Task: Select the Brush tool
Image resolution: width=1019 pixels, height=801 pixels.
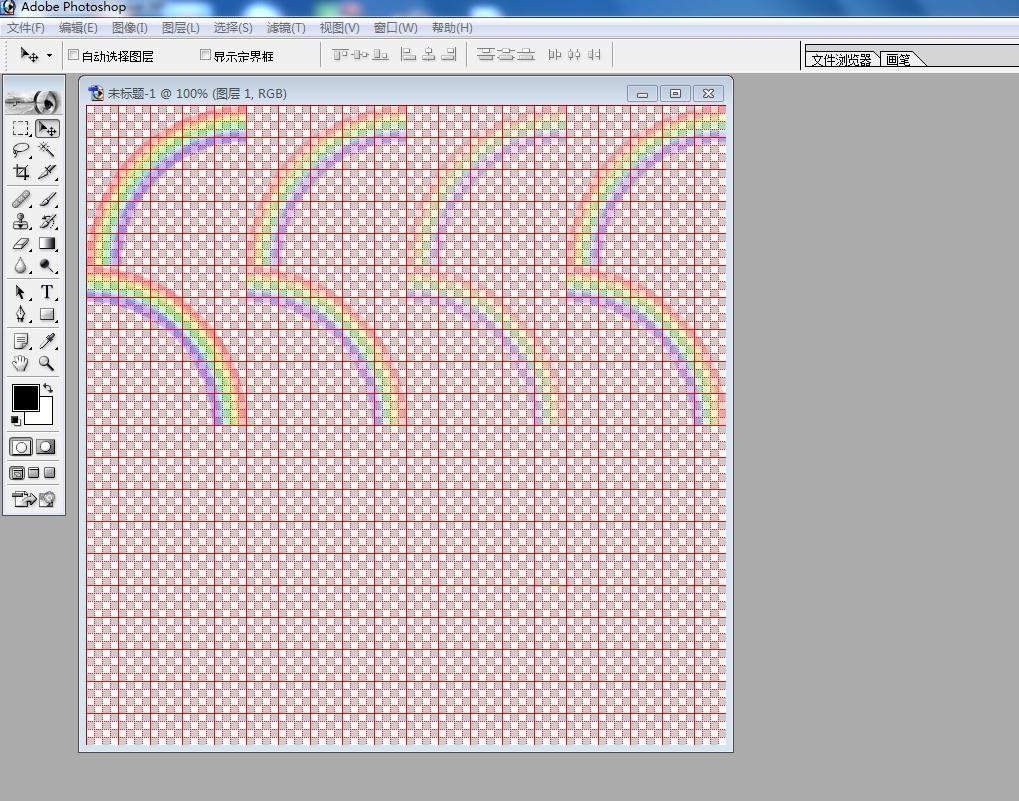Action: coord(47,199)
